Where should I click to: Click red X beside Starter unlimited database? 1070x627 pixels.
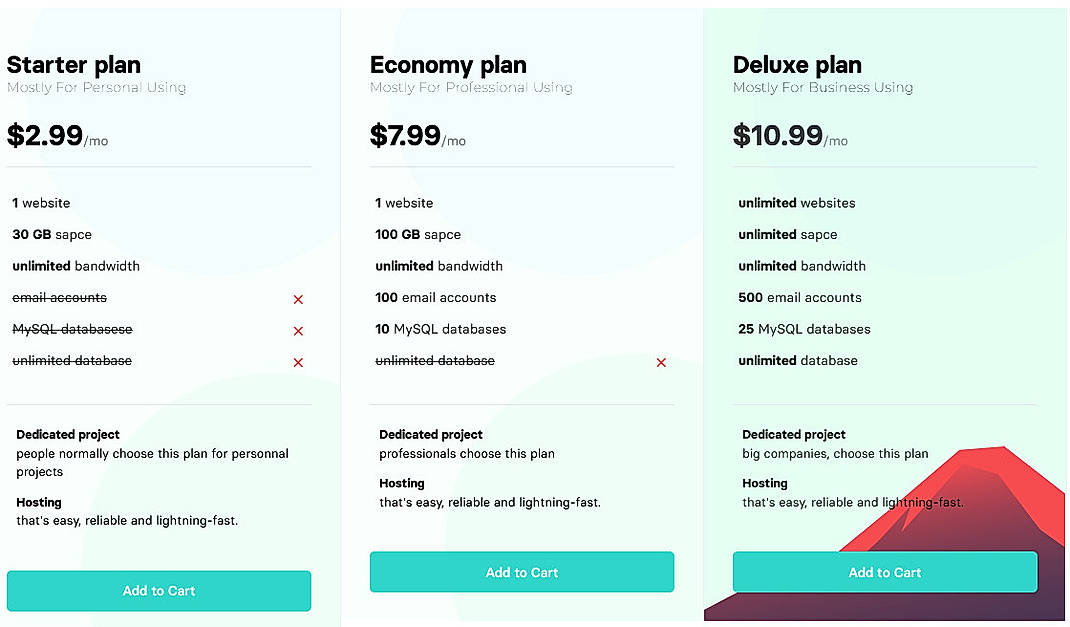(298, 362)
